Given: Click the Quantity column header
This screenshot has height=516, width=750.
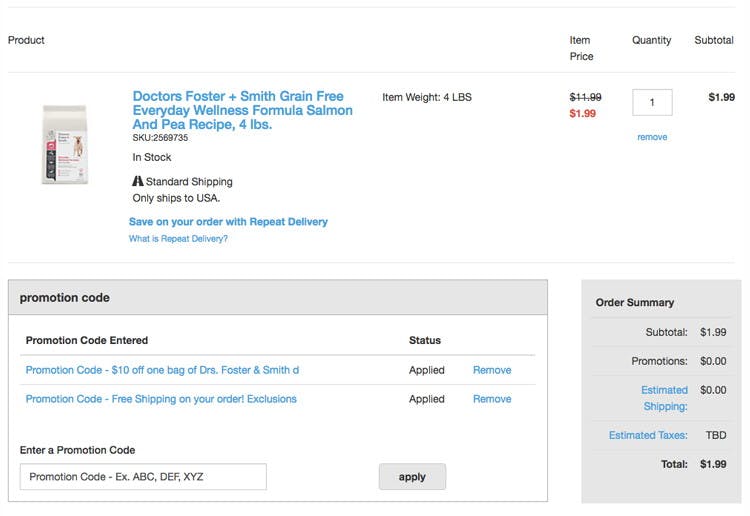Looking at the screenshot, I should coord(651,40).
